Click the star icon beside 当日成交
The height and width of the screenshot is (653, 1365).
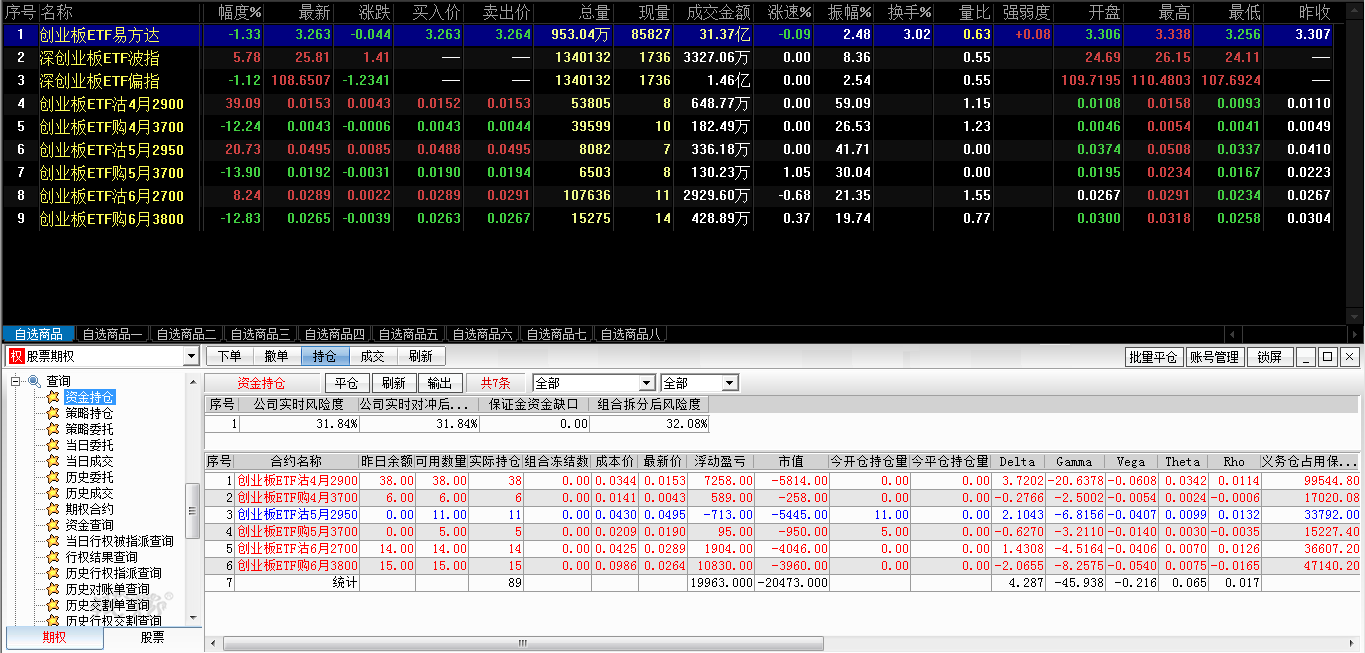tap(53, 461)
